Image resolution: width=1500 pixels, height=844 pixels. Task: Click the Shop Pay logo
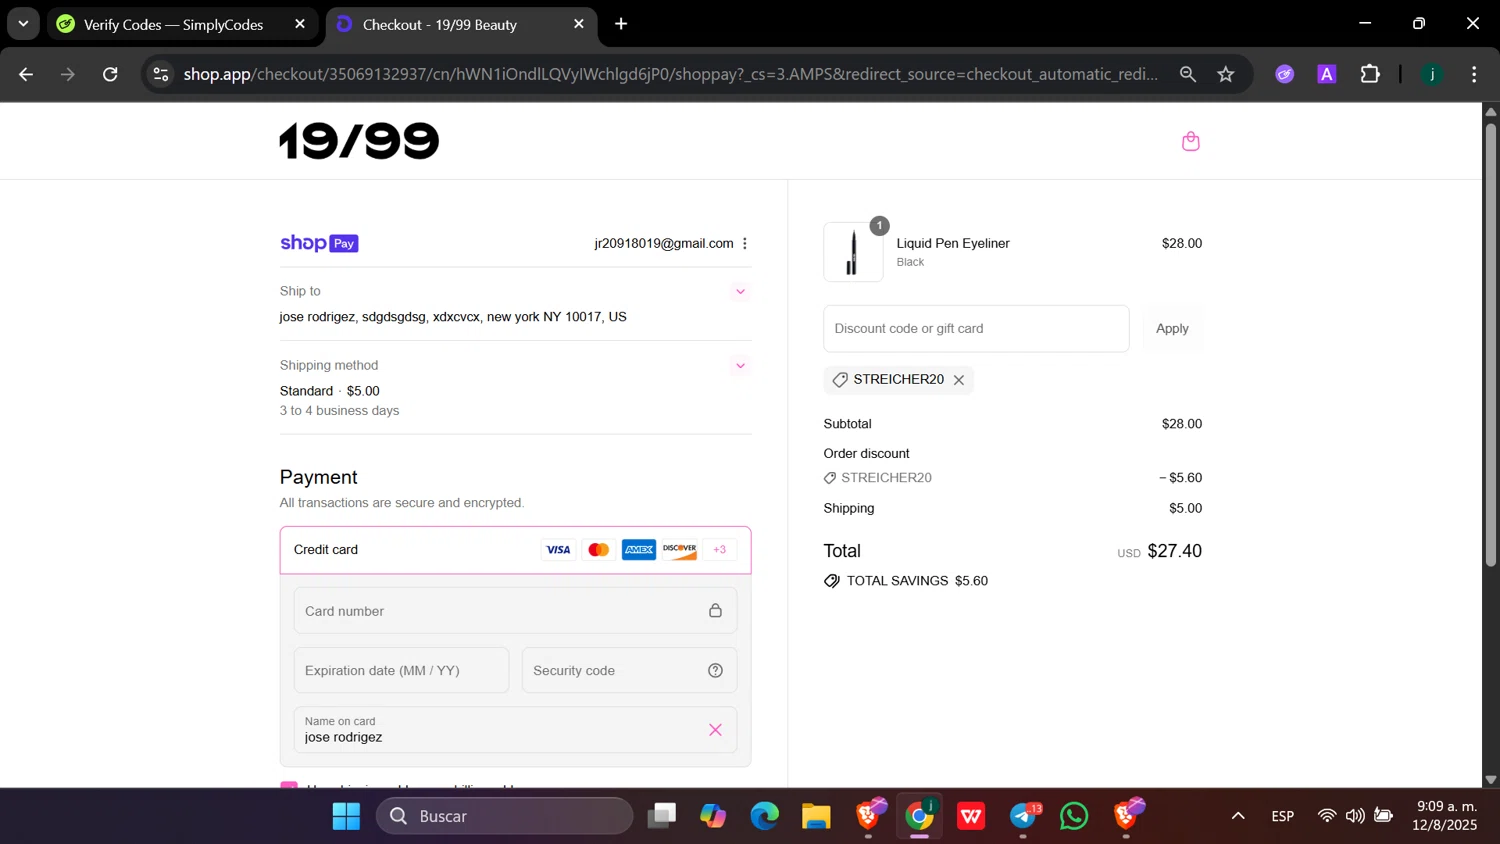tap(319, 243)
